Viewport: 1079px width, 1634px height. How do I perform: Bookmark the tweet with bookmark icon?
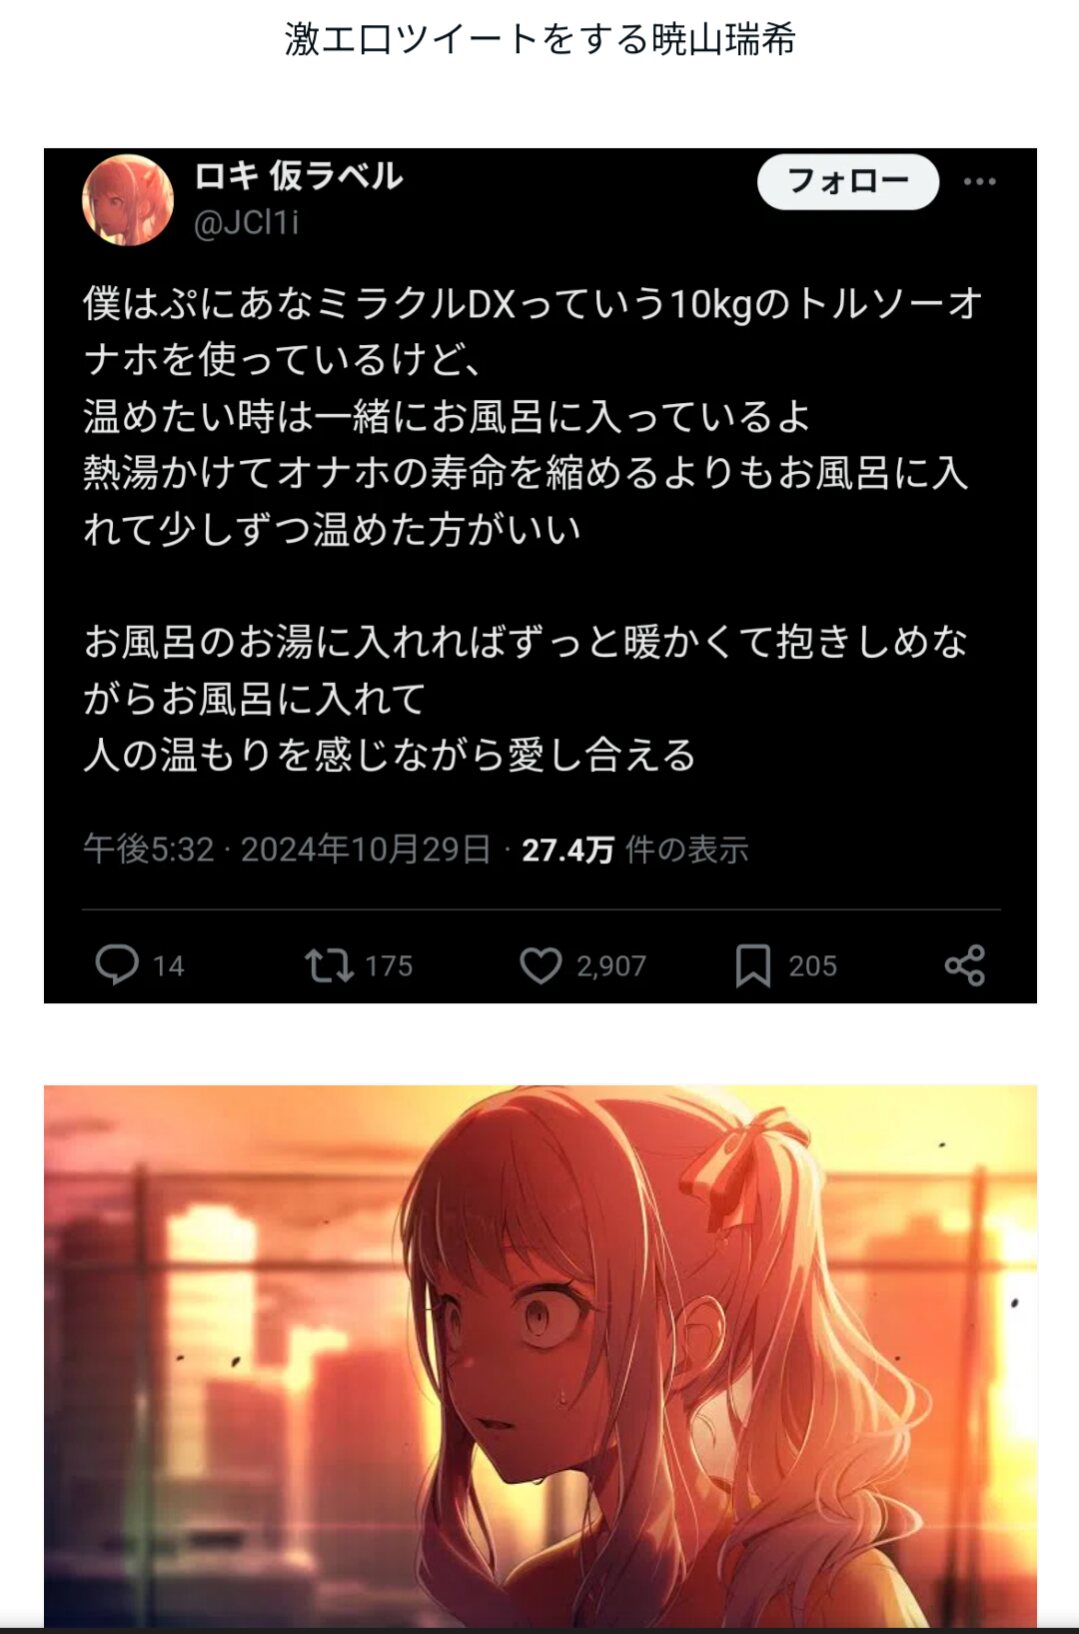tap(753, 965)
